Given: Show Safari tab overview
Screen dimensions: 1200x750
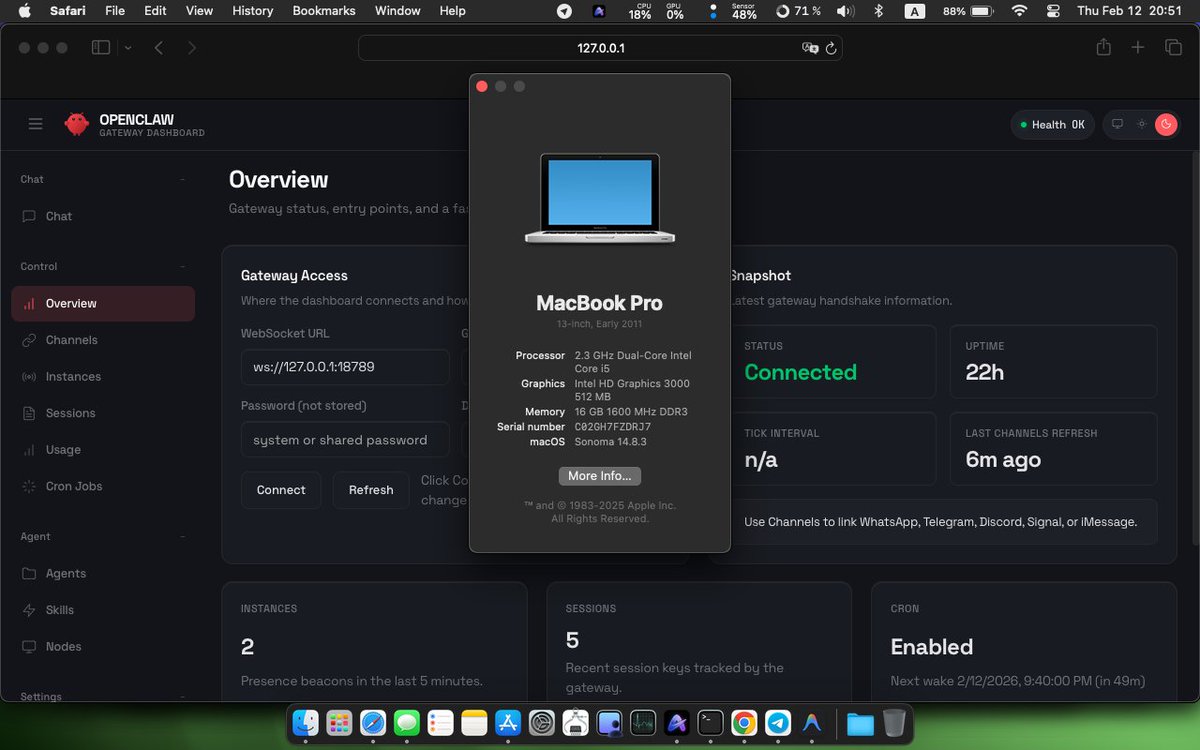Looking at the screenshot, I should [1173, 47].
